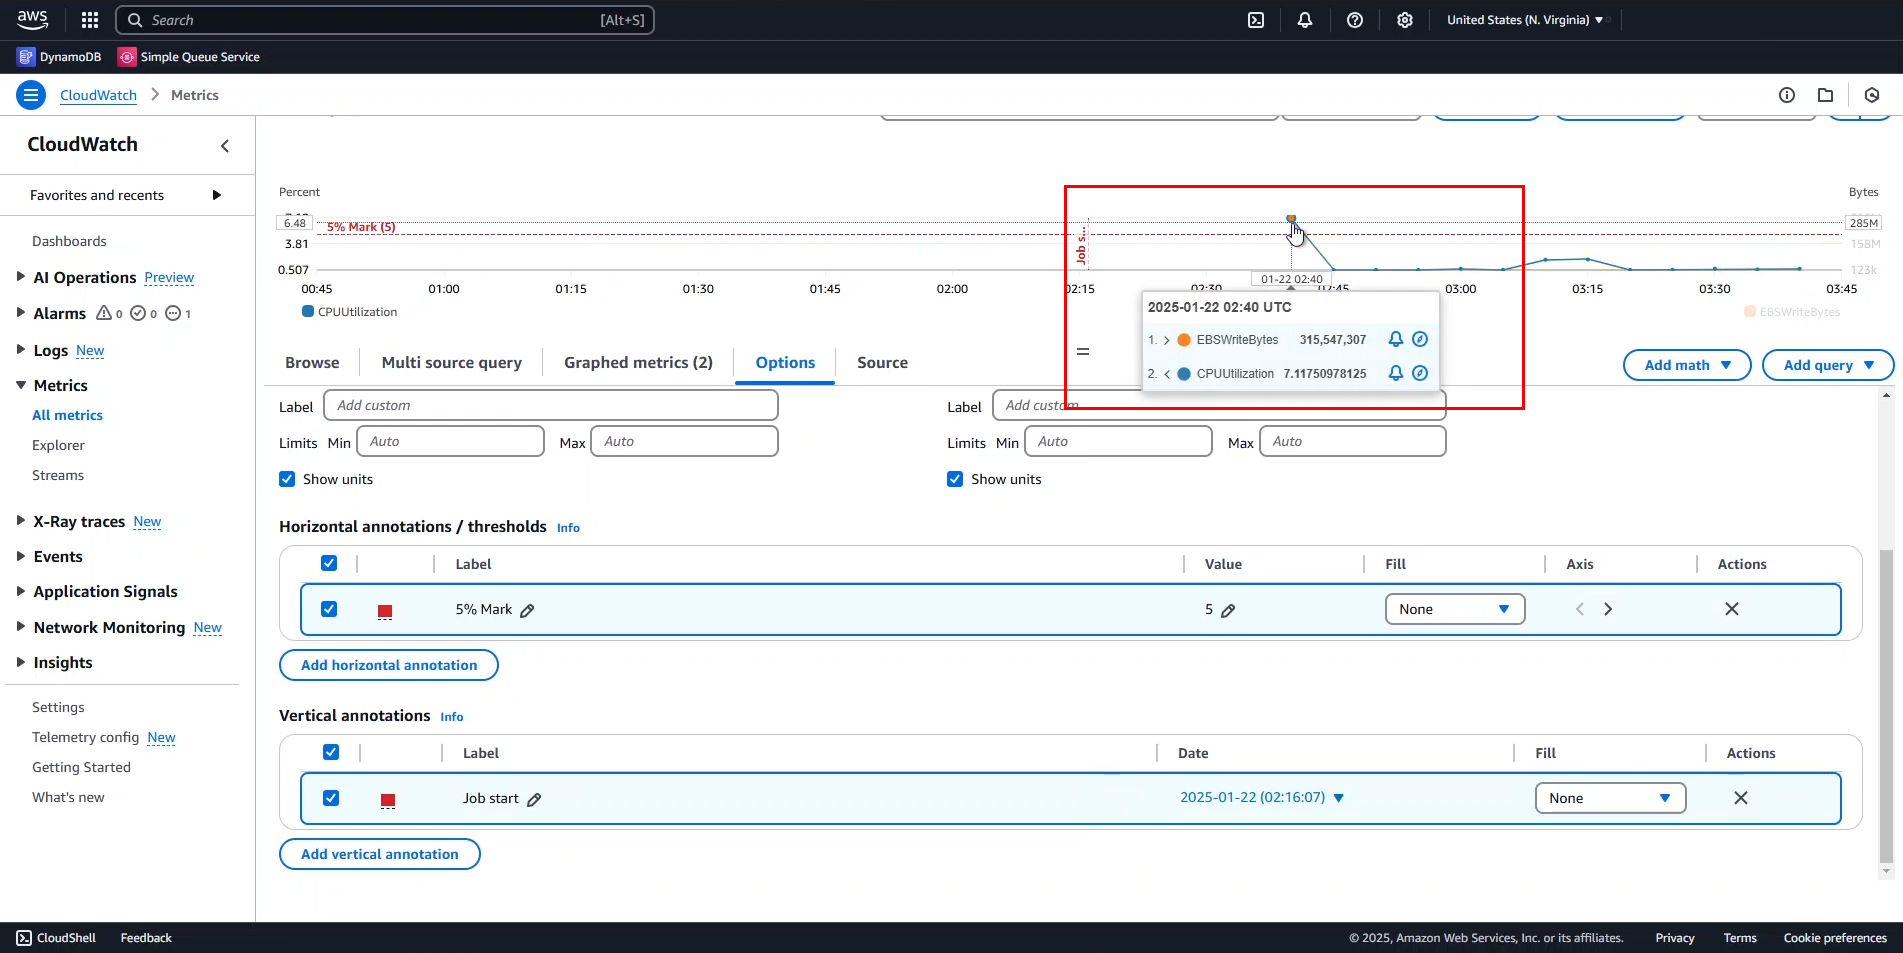Collapse the CloudWatch sidebar panel
1903x953 pixels.
point(225,146)
